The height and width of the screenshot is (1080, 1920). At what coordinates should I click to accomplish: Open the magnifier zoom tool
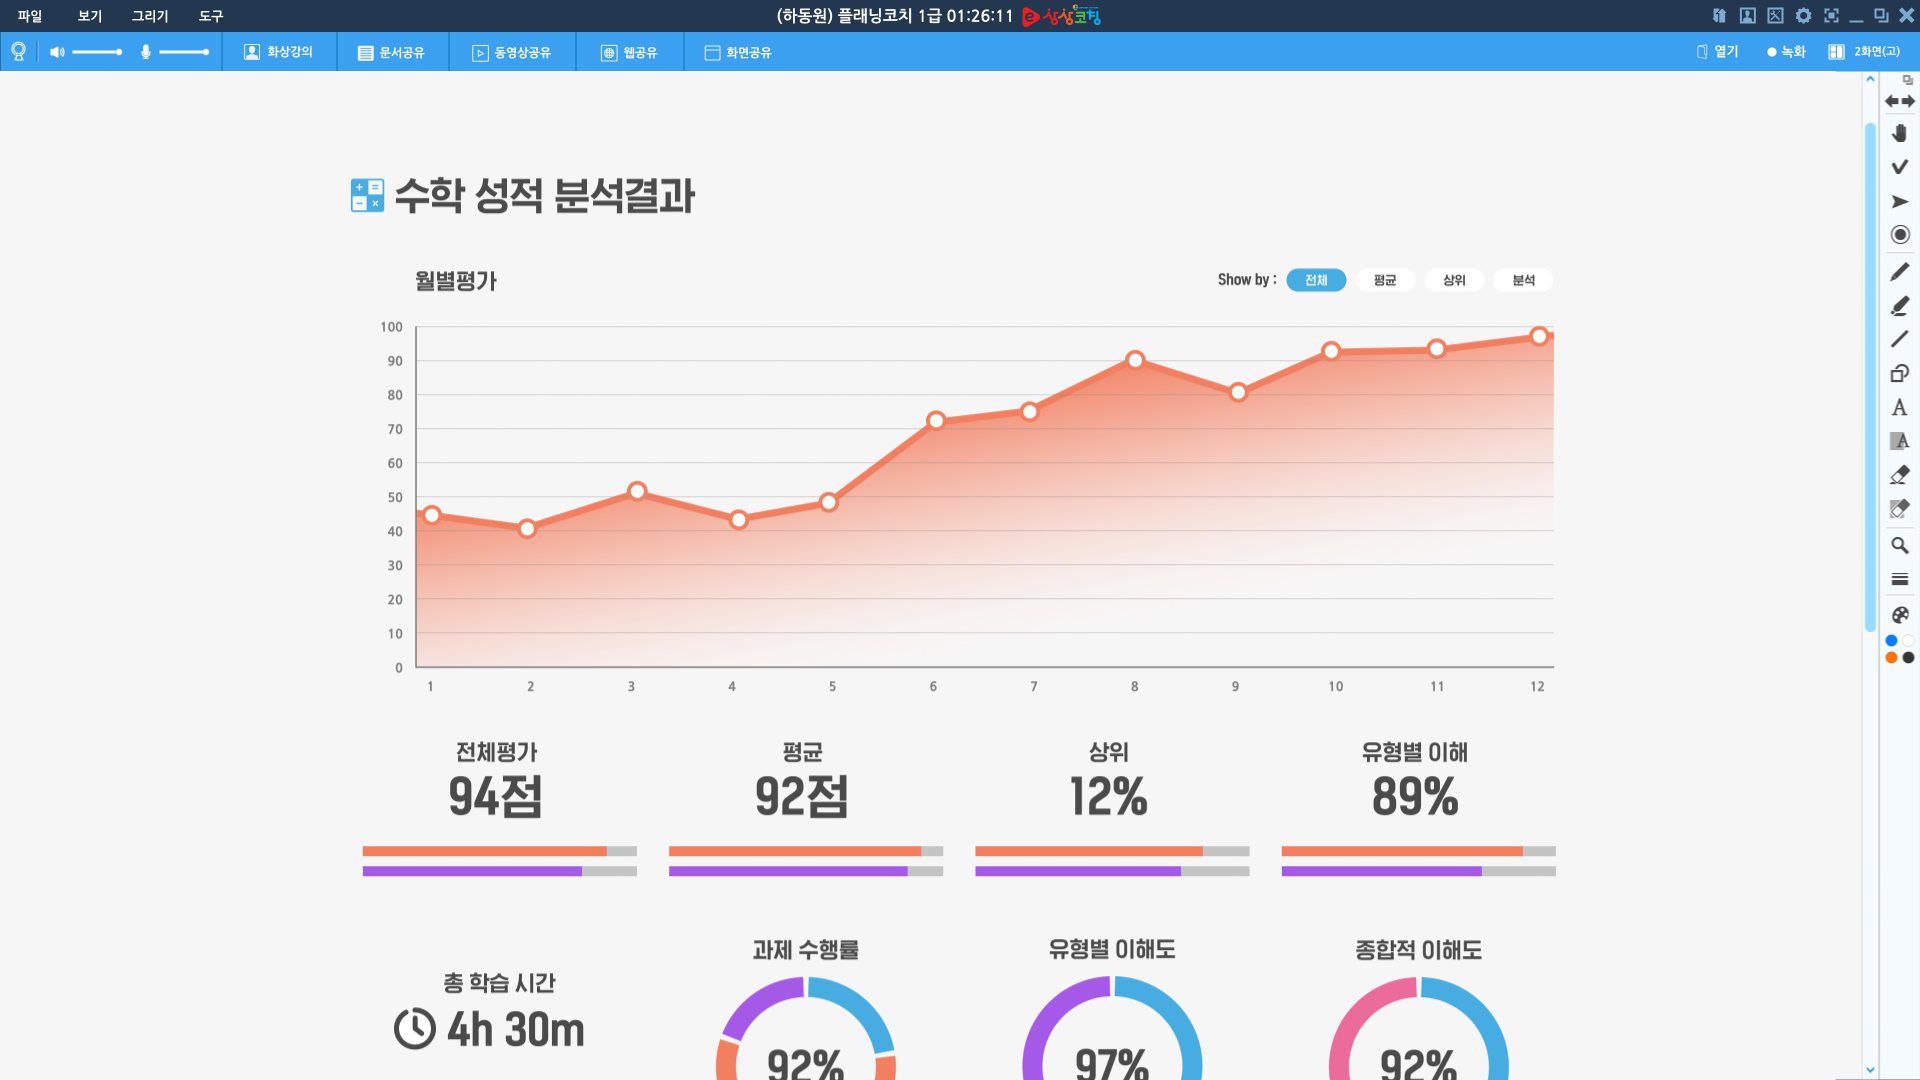pos(1899,546)
